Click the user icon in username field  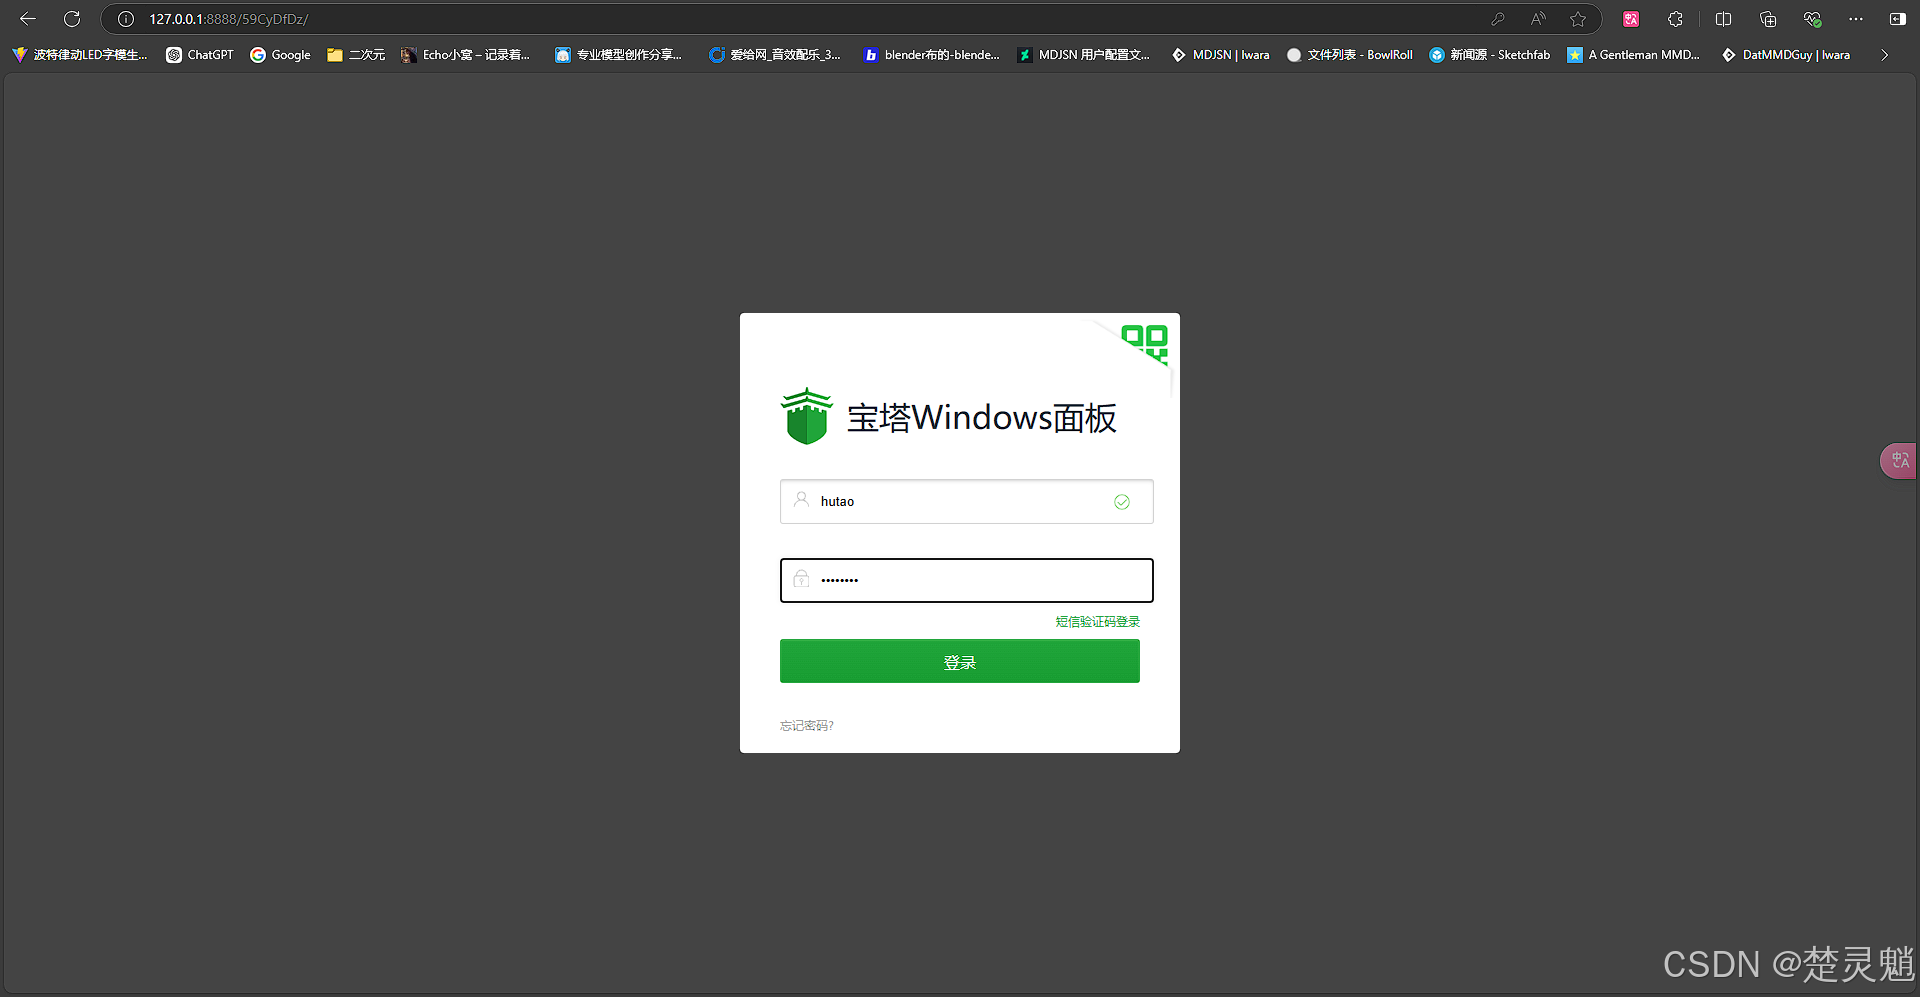[x=801, y=499]
